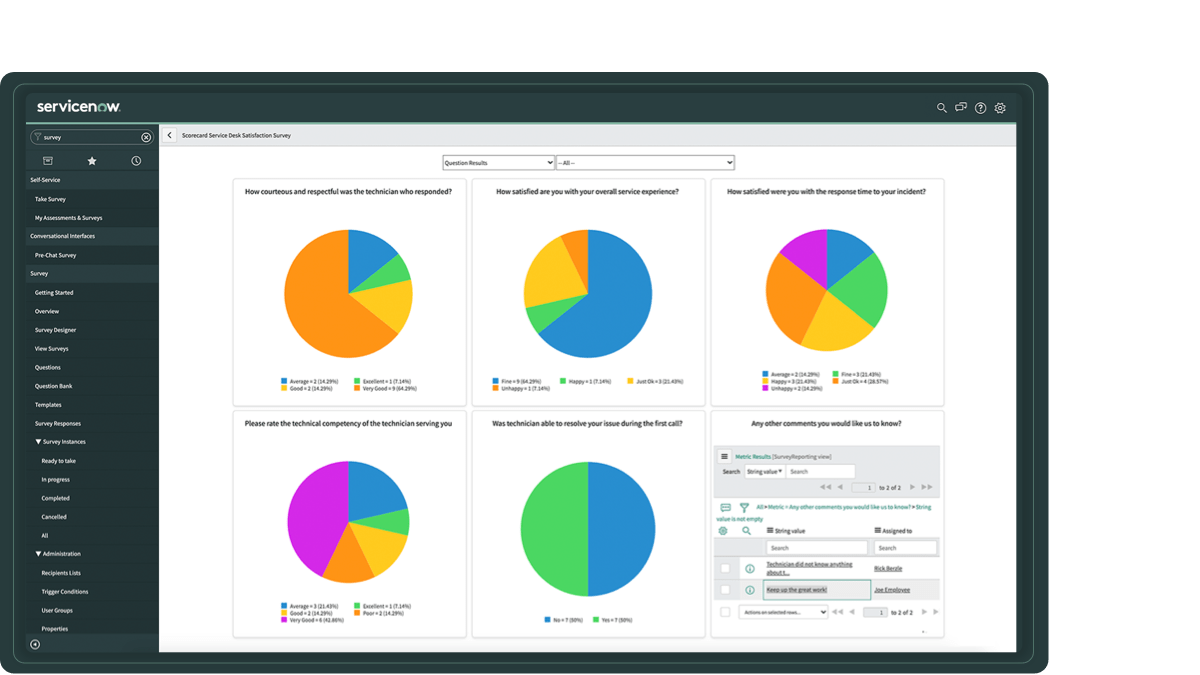Select Survey Designer in the sidebar
Viewport: 1200px width, 675px height.
[55, 329]
